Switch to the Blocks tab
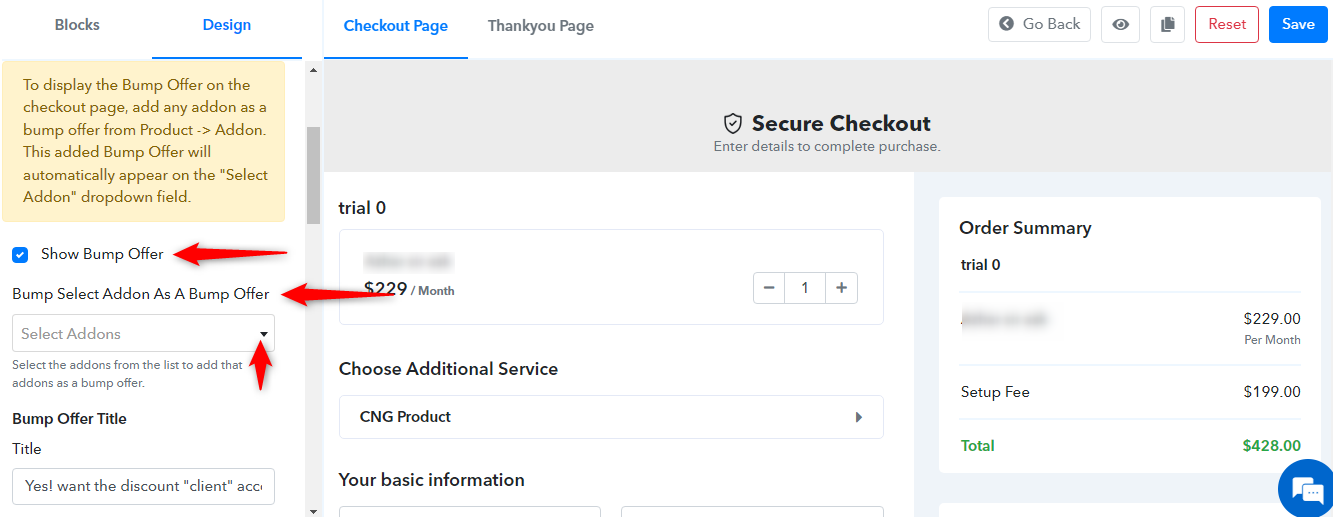 coord(77,25)
